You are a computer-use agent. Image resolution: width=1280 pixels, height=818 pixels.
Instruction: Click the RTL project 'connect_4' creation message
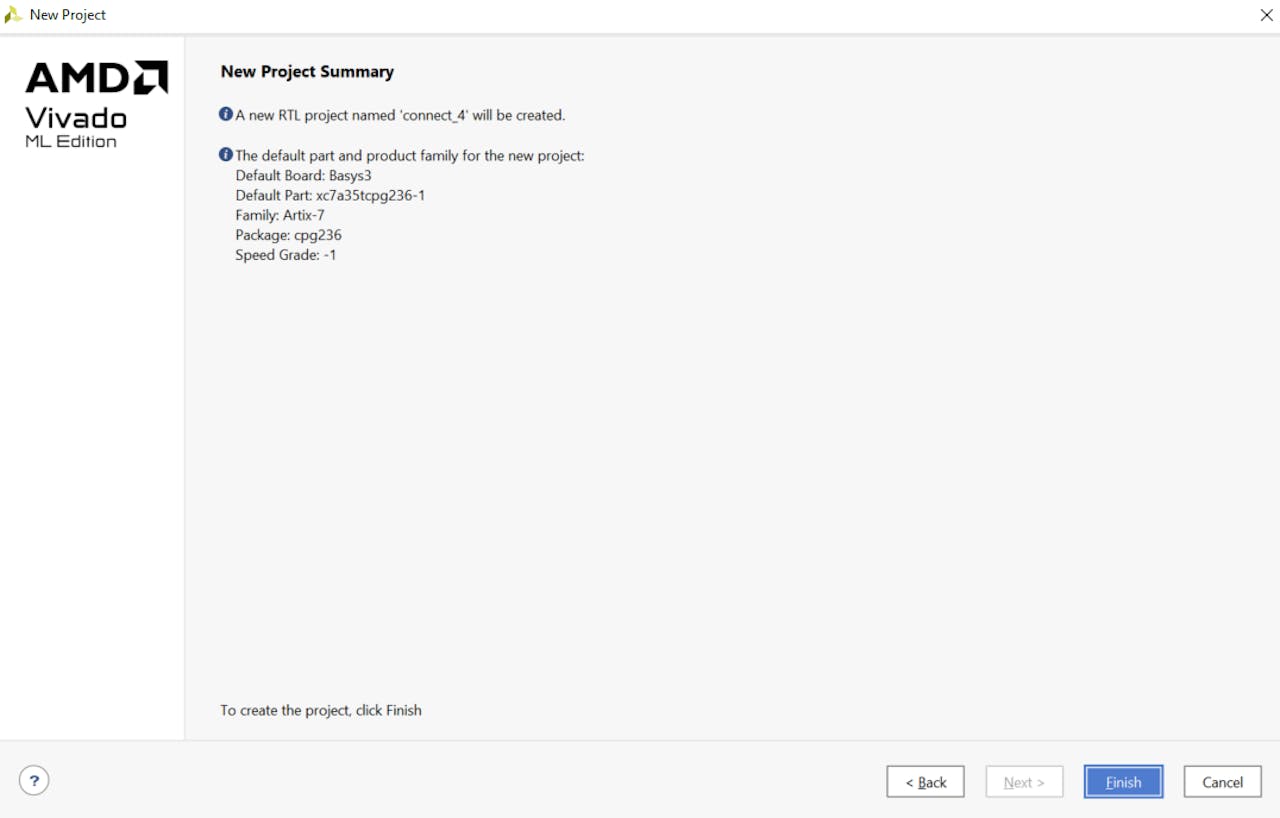[x=400, y=115]
